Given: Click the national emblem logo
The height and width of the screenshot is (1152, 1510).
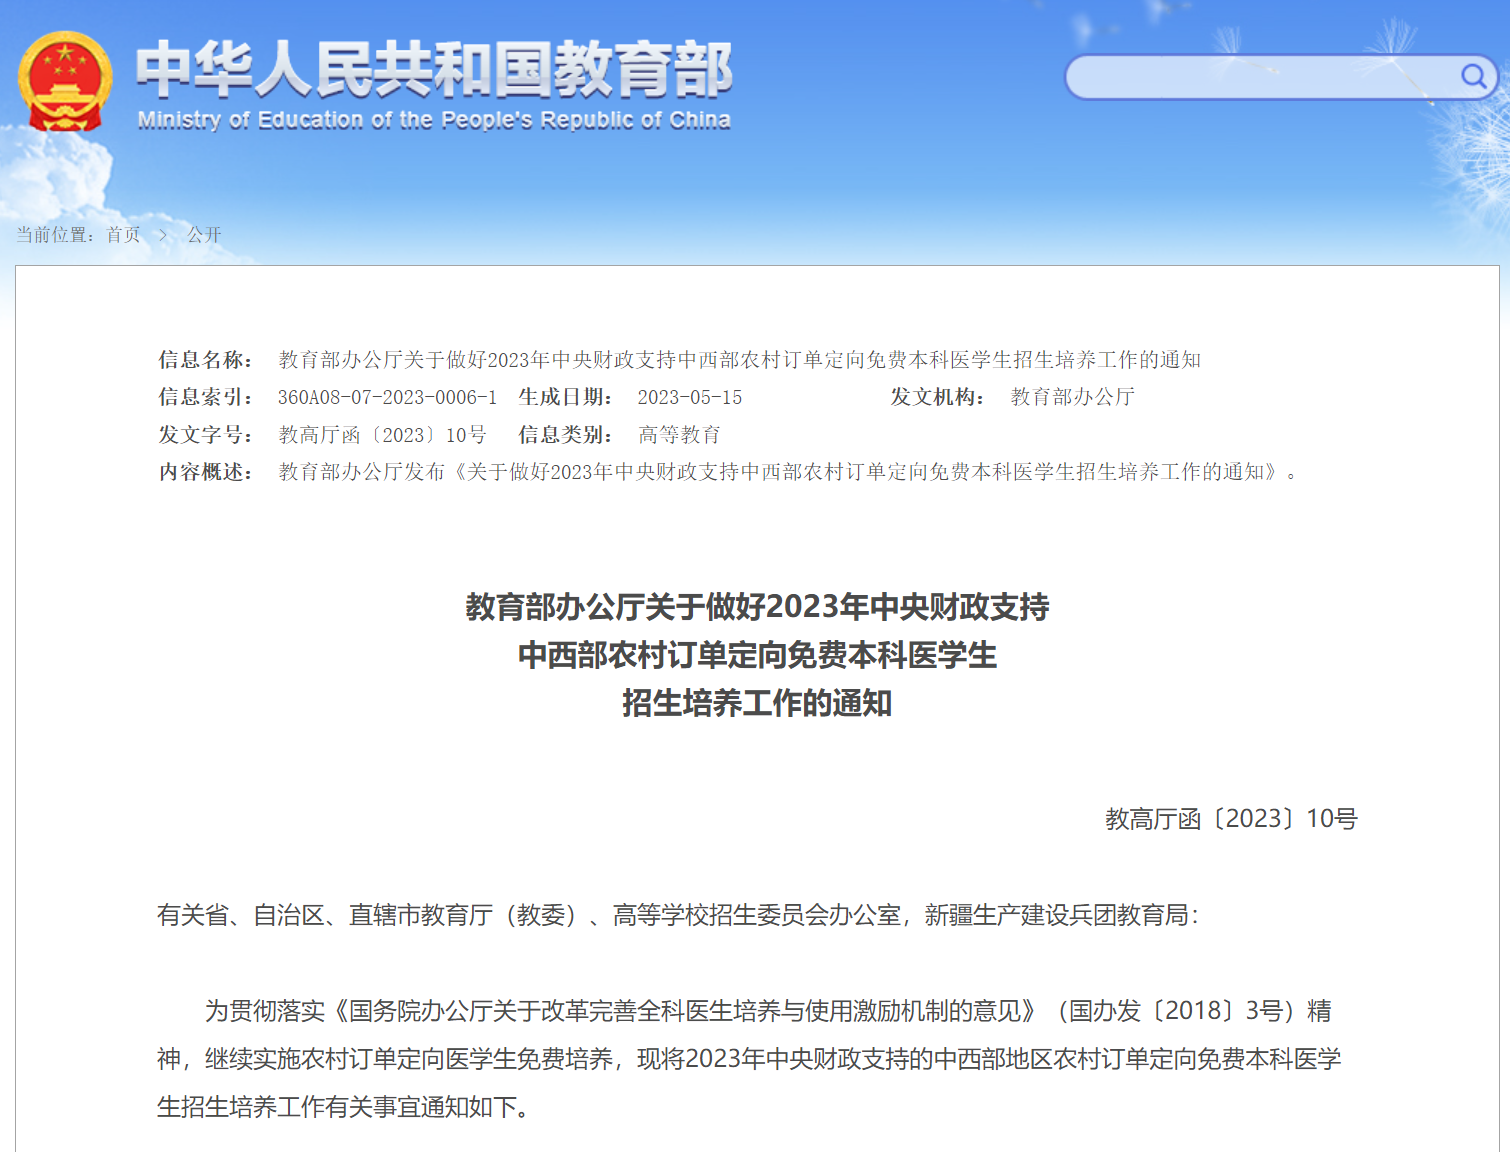Looking at the screenshot, I should (x=65, y=81).
